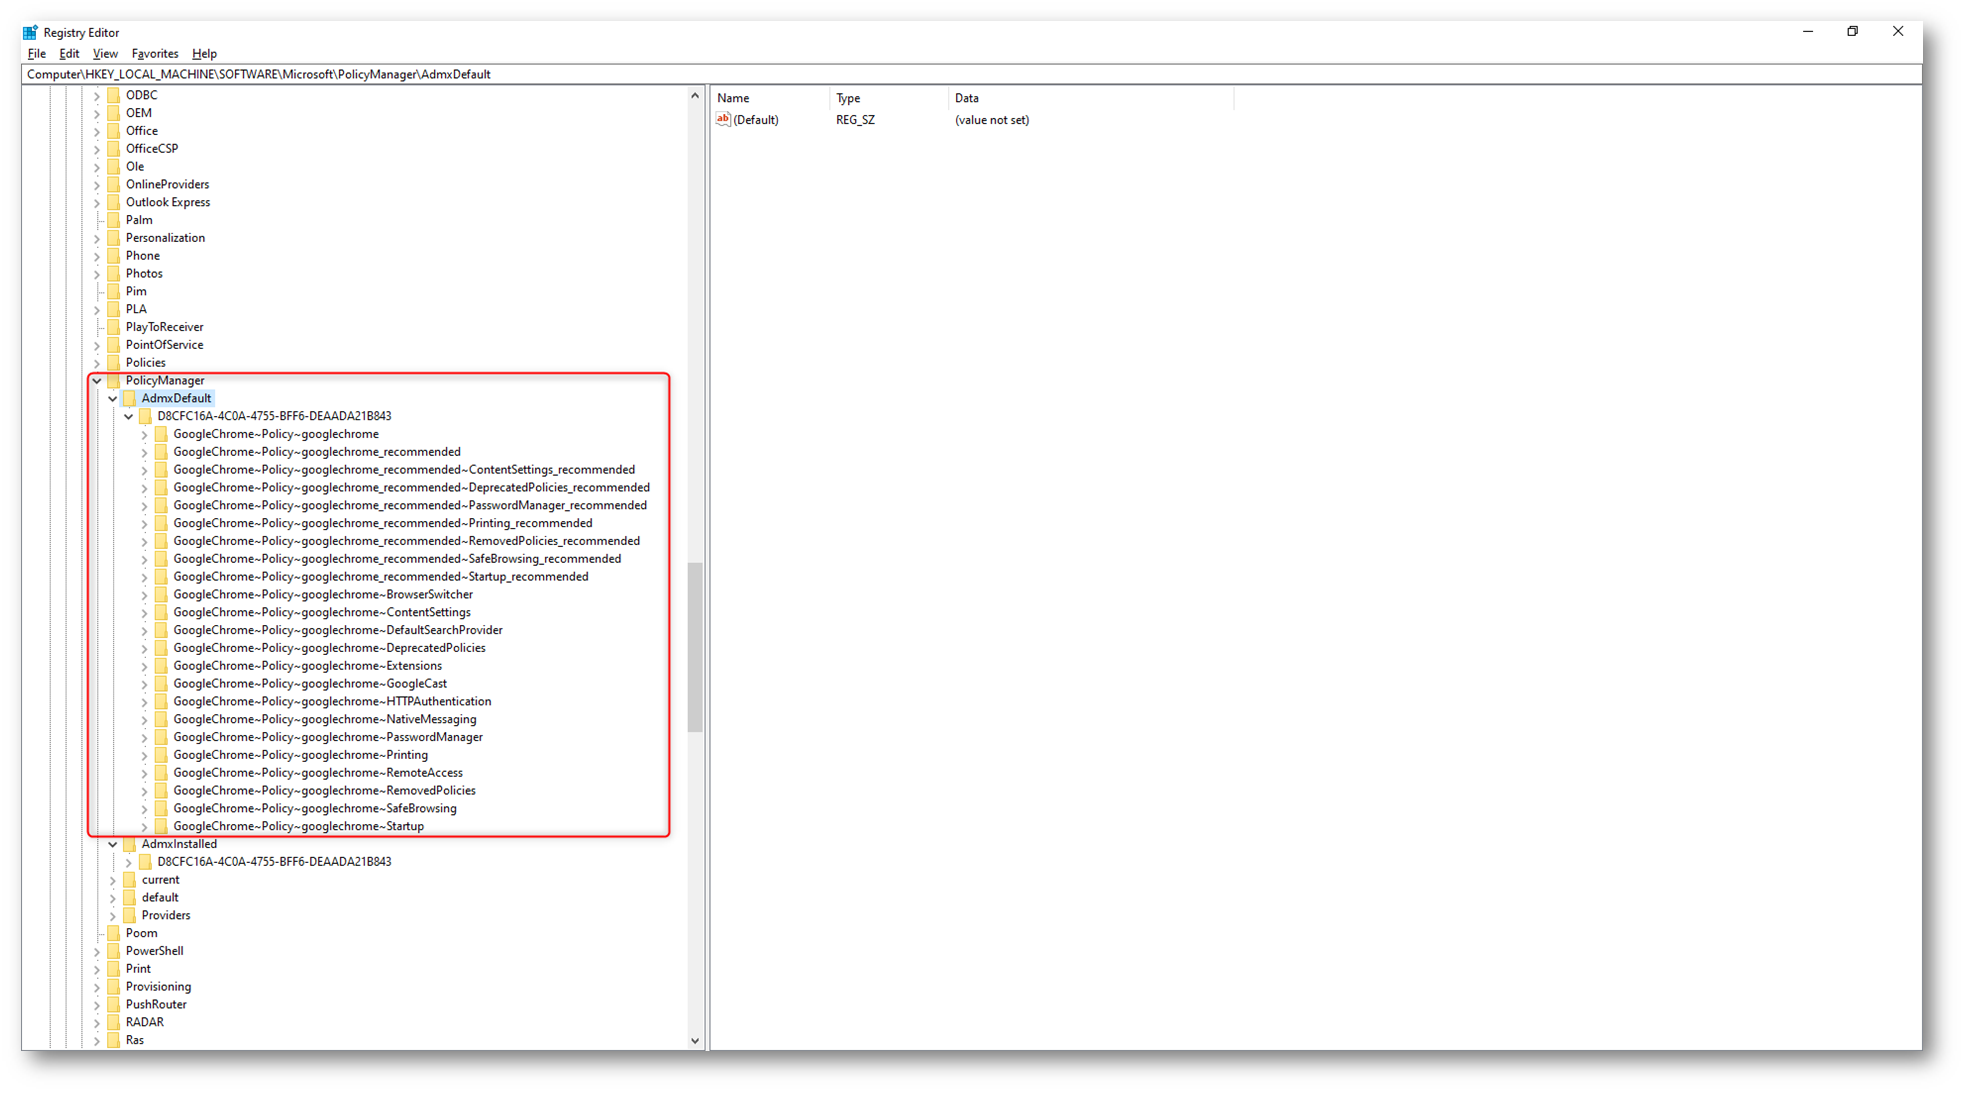Click the tree scrollbar up arrow
1965x1093 pixels.
(x=695, y=96)
